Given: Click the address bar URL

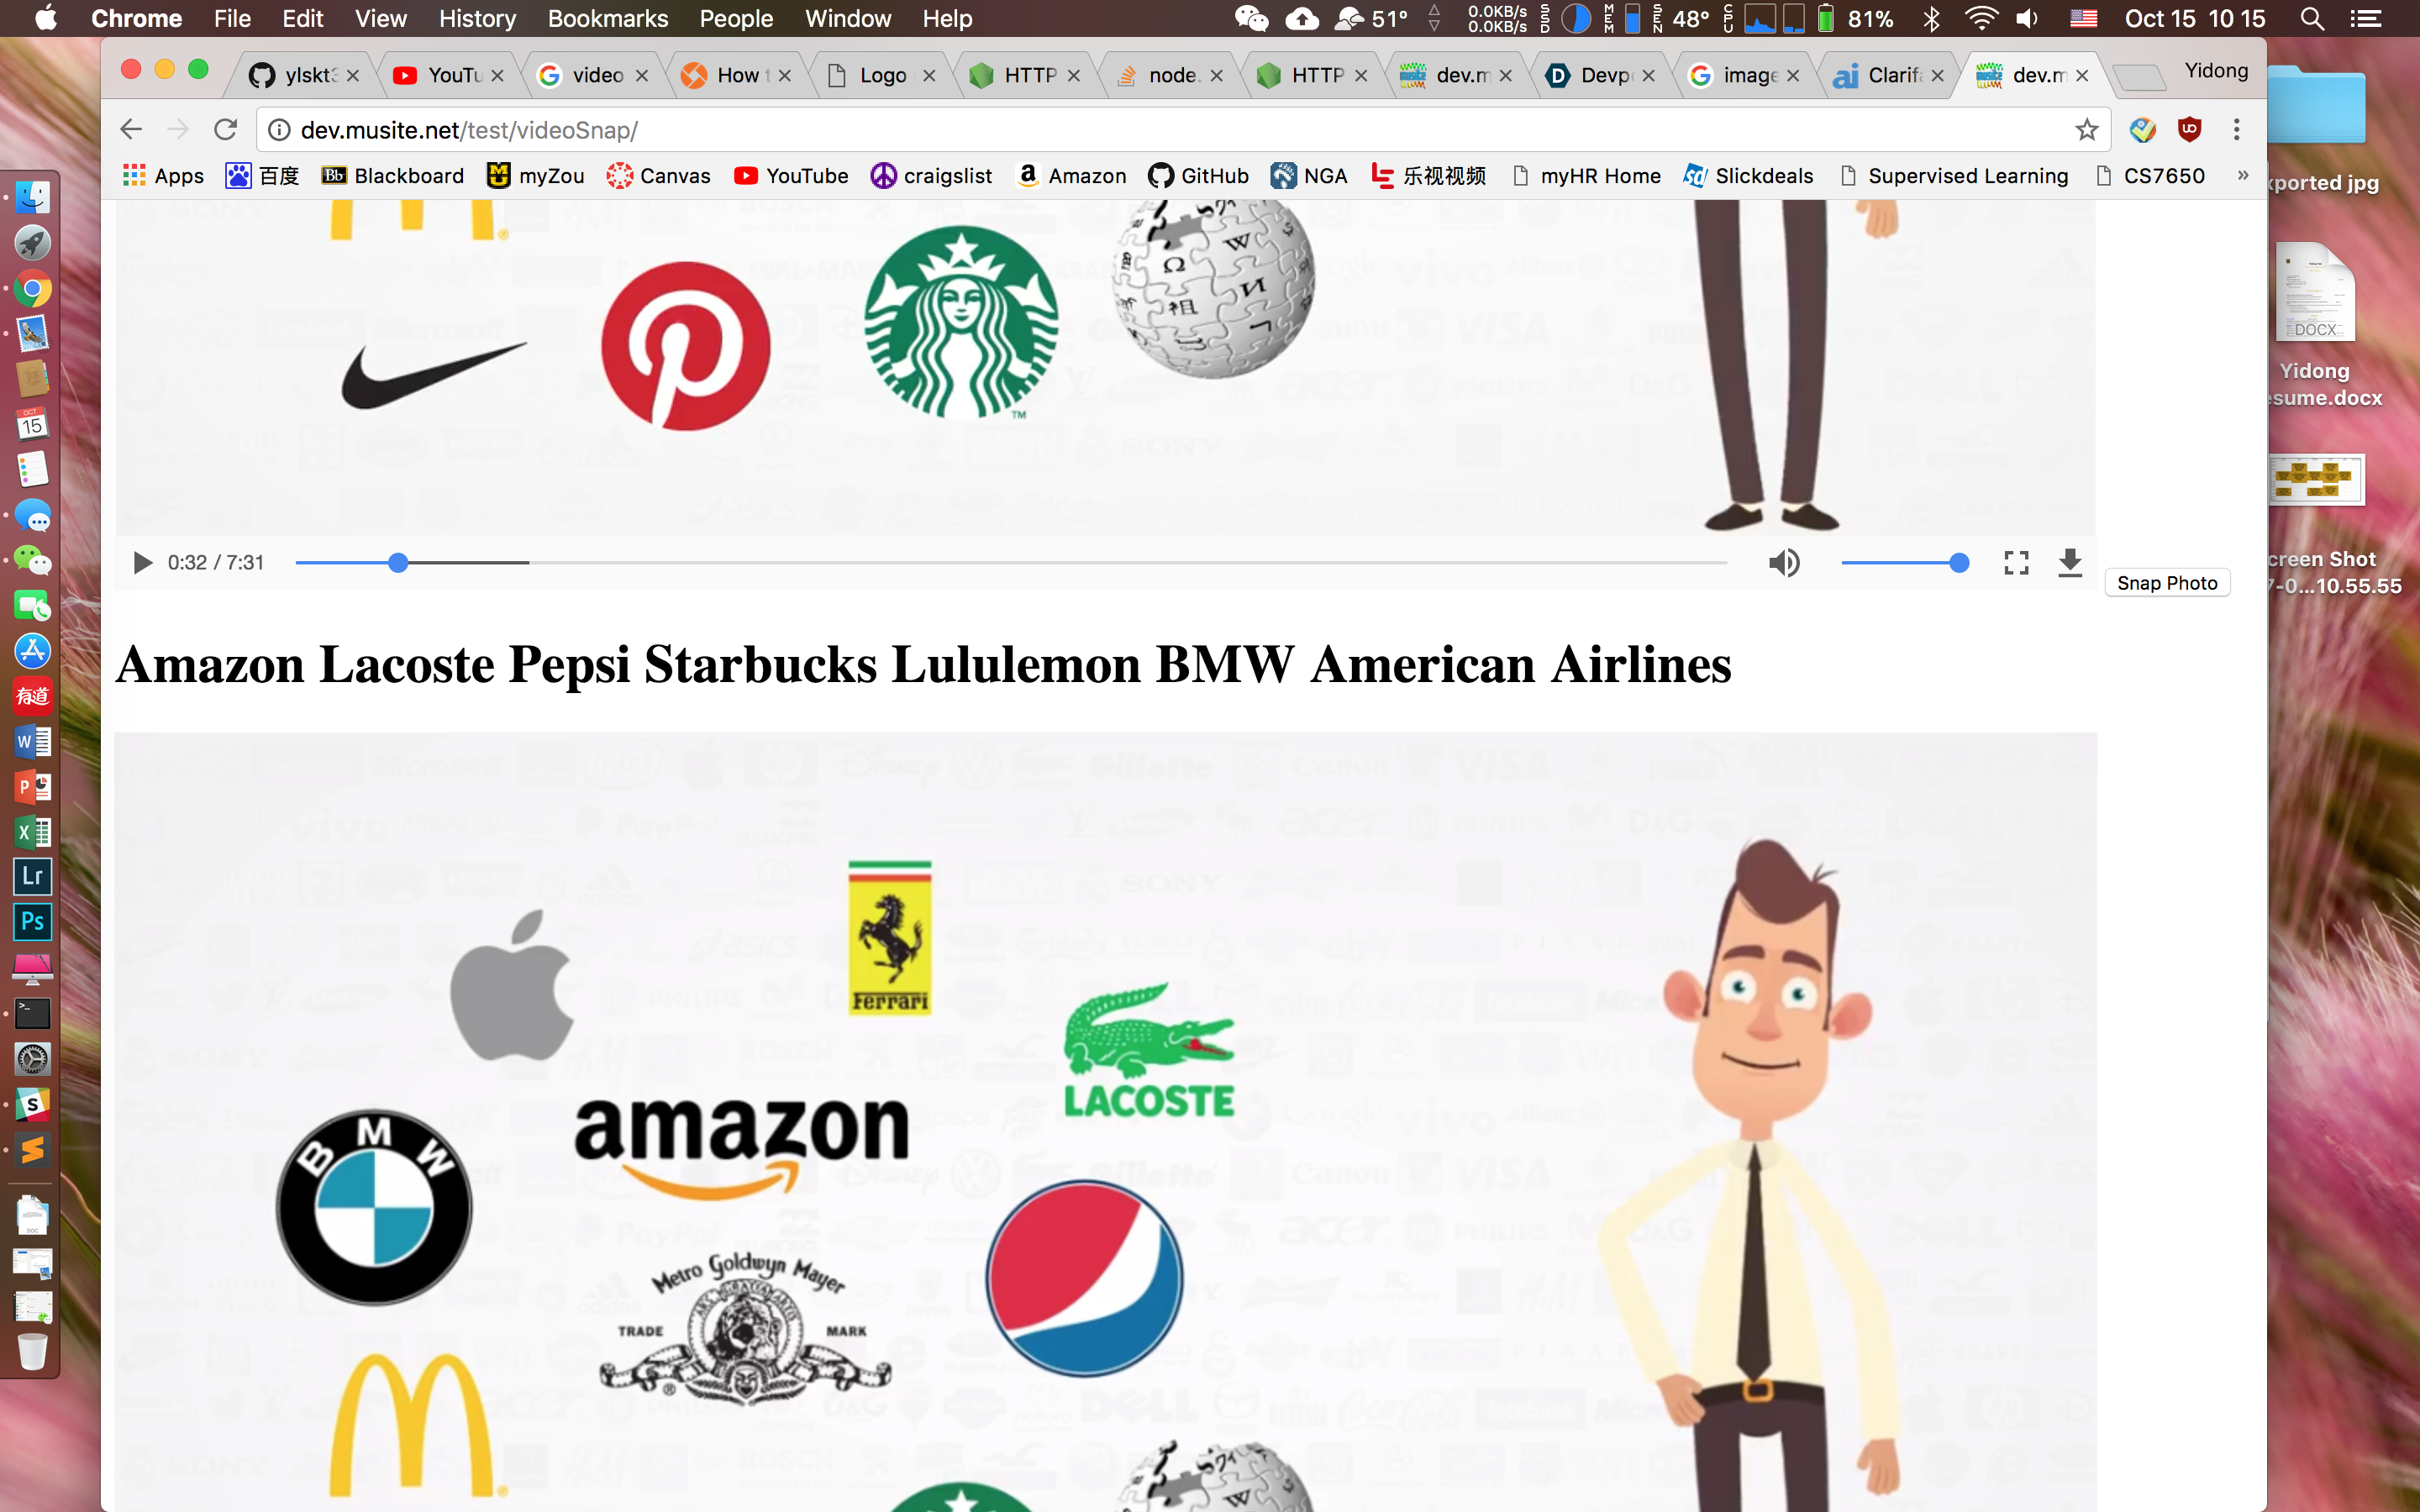Looking at the screenshot, I should [x=470, y=130].
